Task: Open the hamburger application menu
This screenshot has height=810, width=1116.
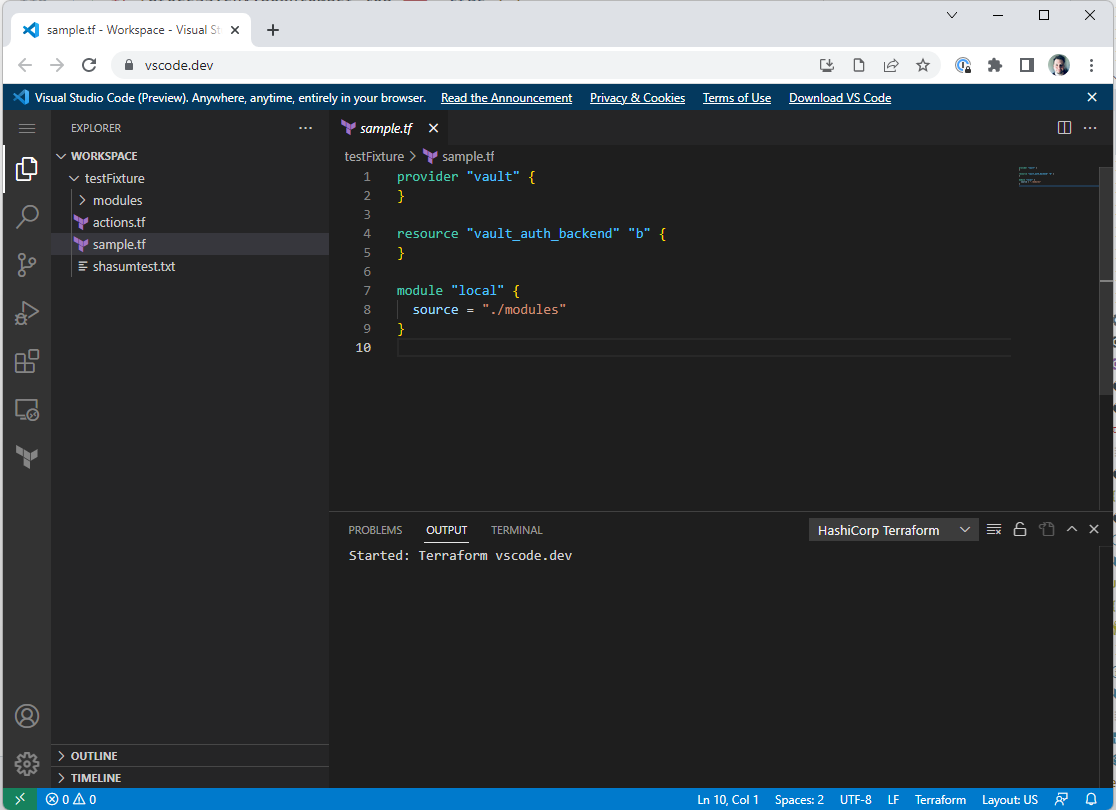Action: pos(27,128)
